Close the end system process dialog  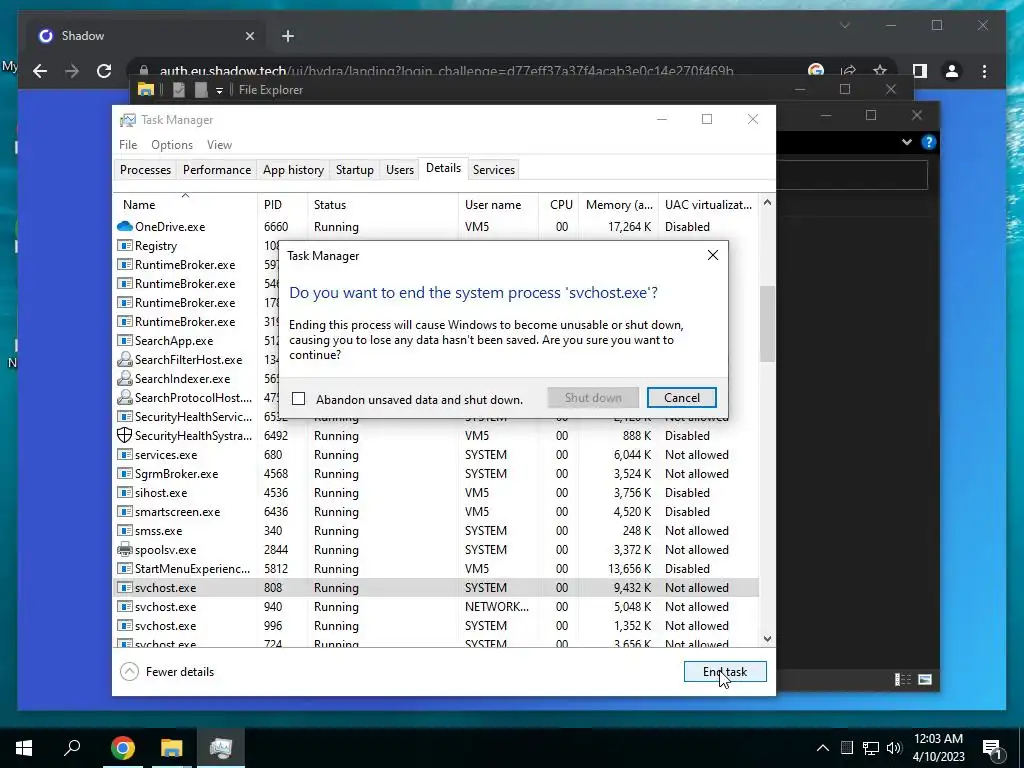pyautogui.click(x=712, y=255)
